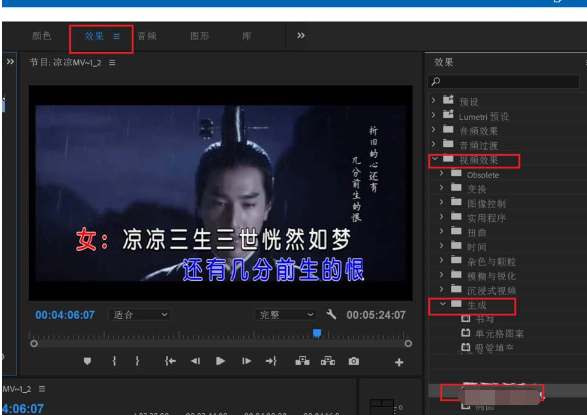Click the 节目: 凉凉MV~1_2 panel title
Screen dimensions: 587x415
pyautogui.click(x=66, y=62)
